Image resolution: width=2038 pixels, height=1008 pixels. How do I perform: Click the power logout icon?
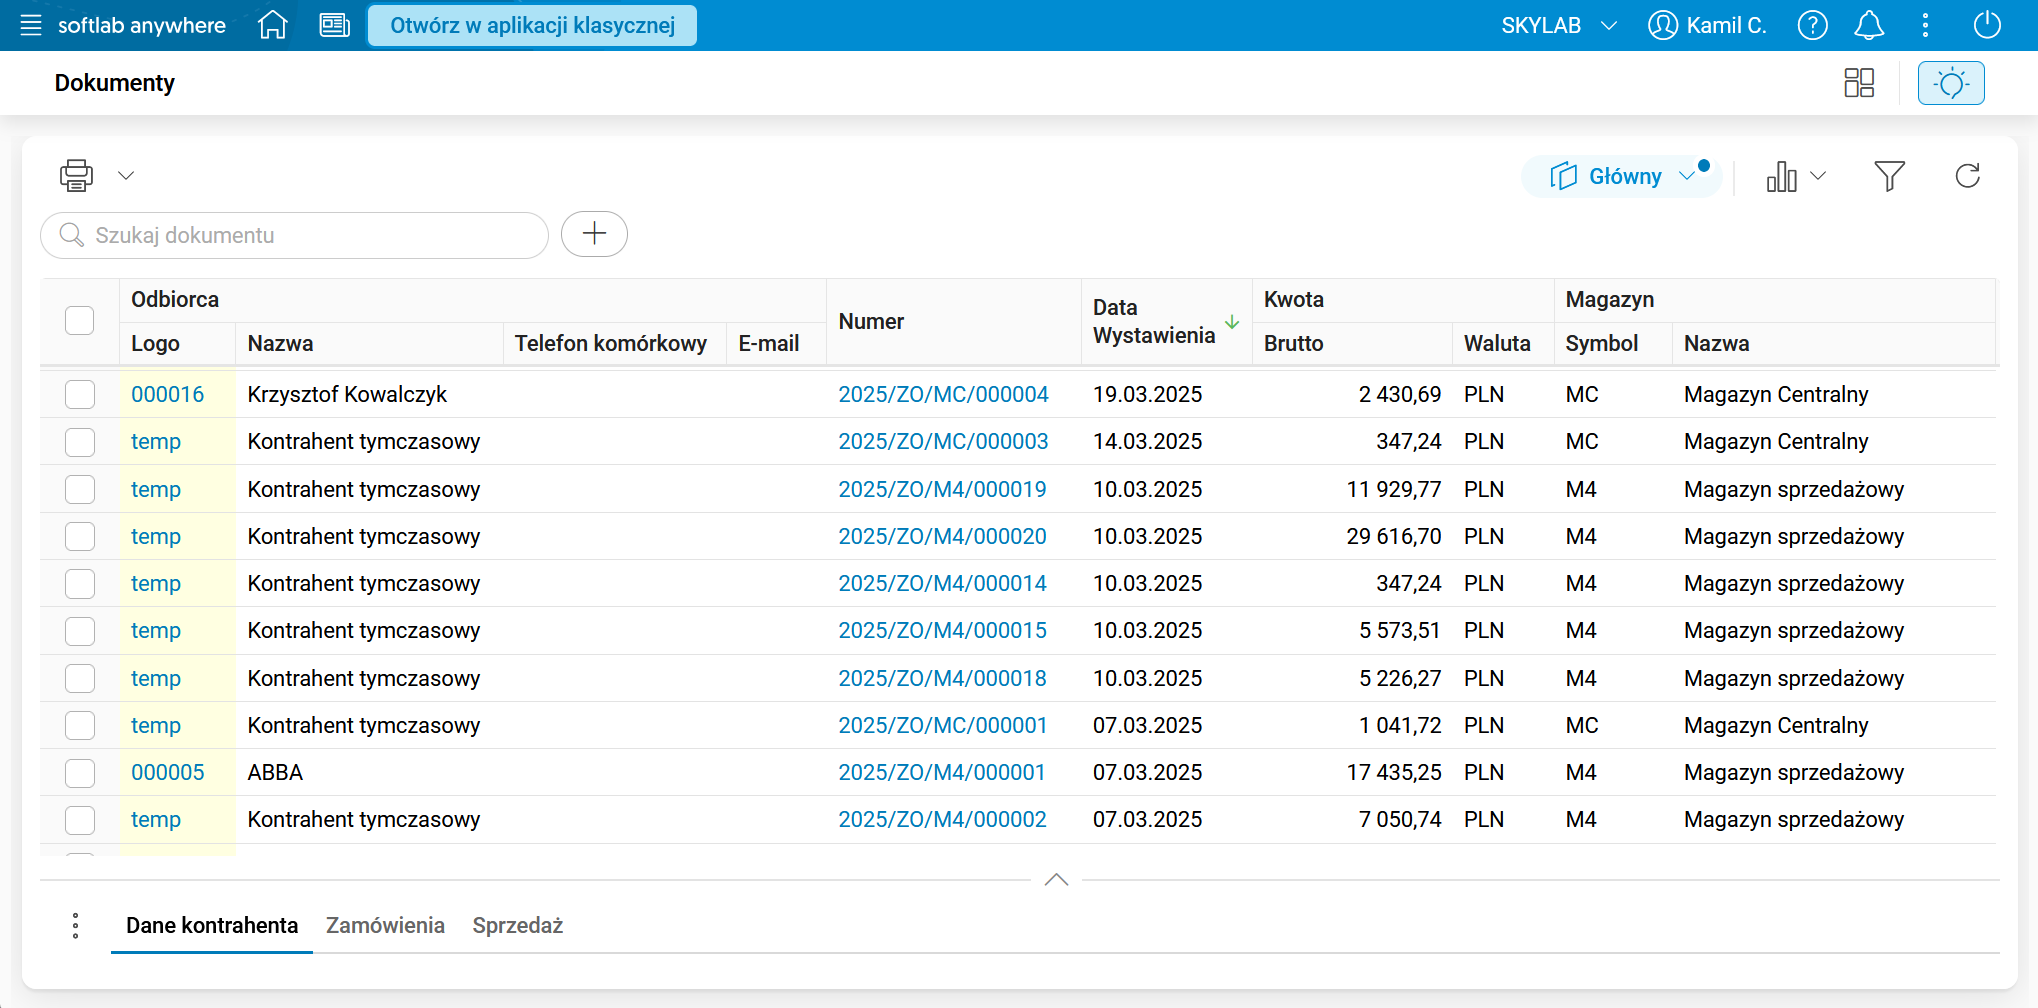(1986, 25)
